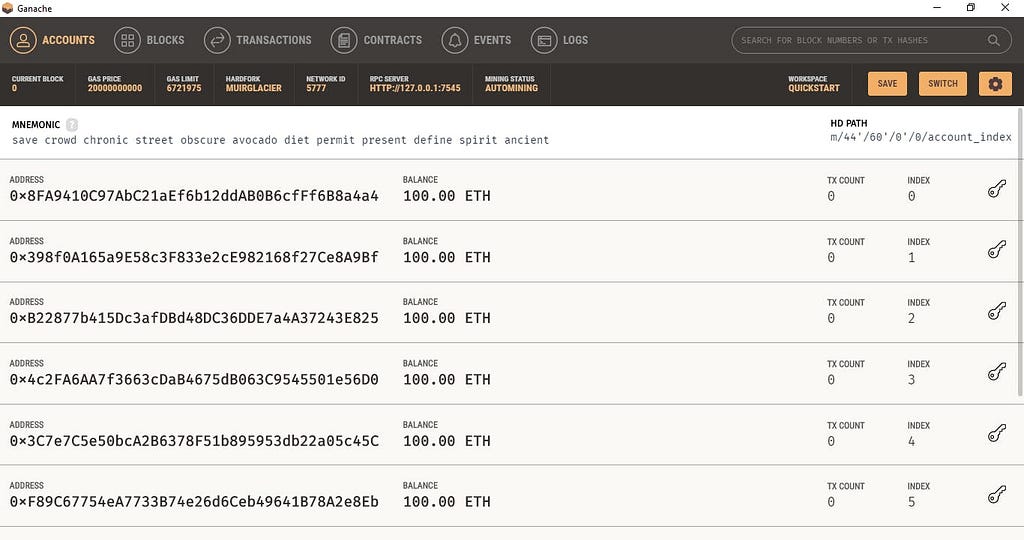
Task: Reveal key for account index 2
Action: pos(997,311)
